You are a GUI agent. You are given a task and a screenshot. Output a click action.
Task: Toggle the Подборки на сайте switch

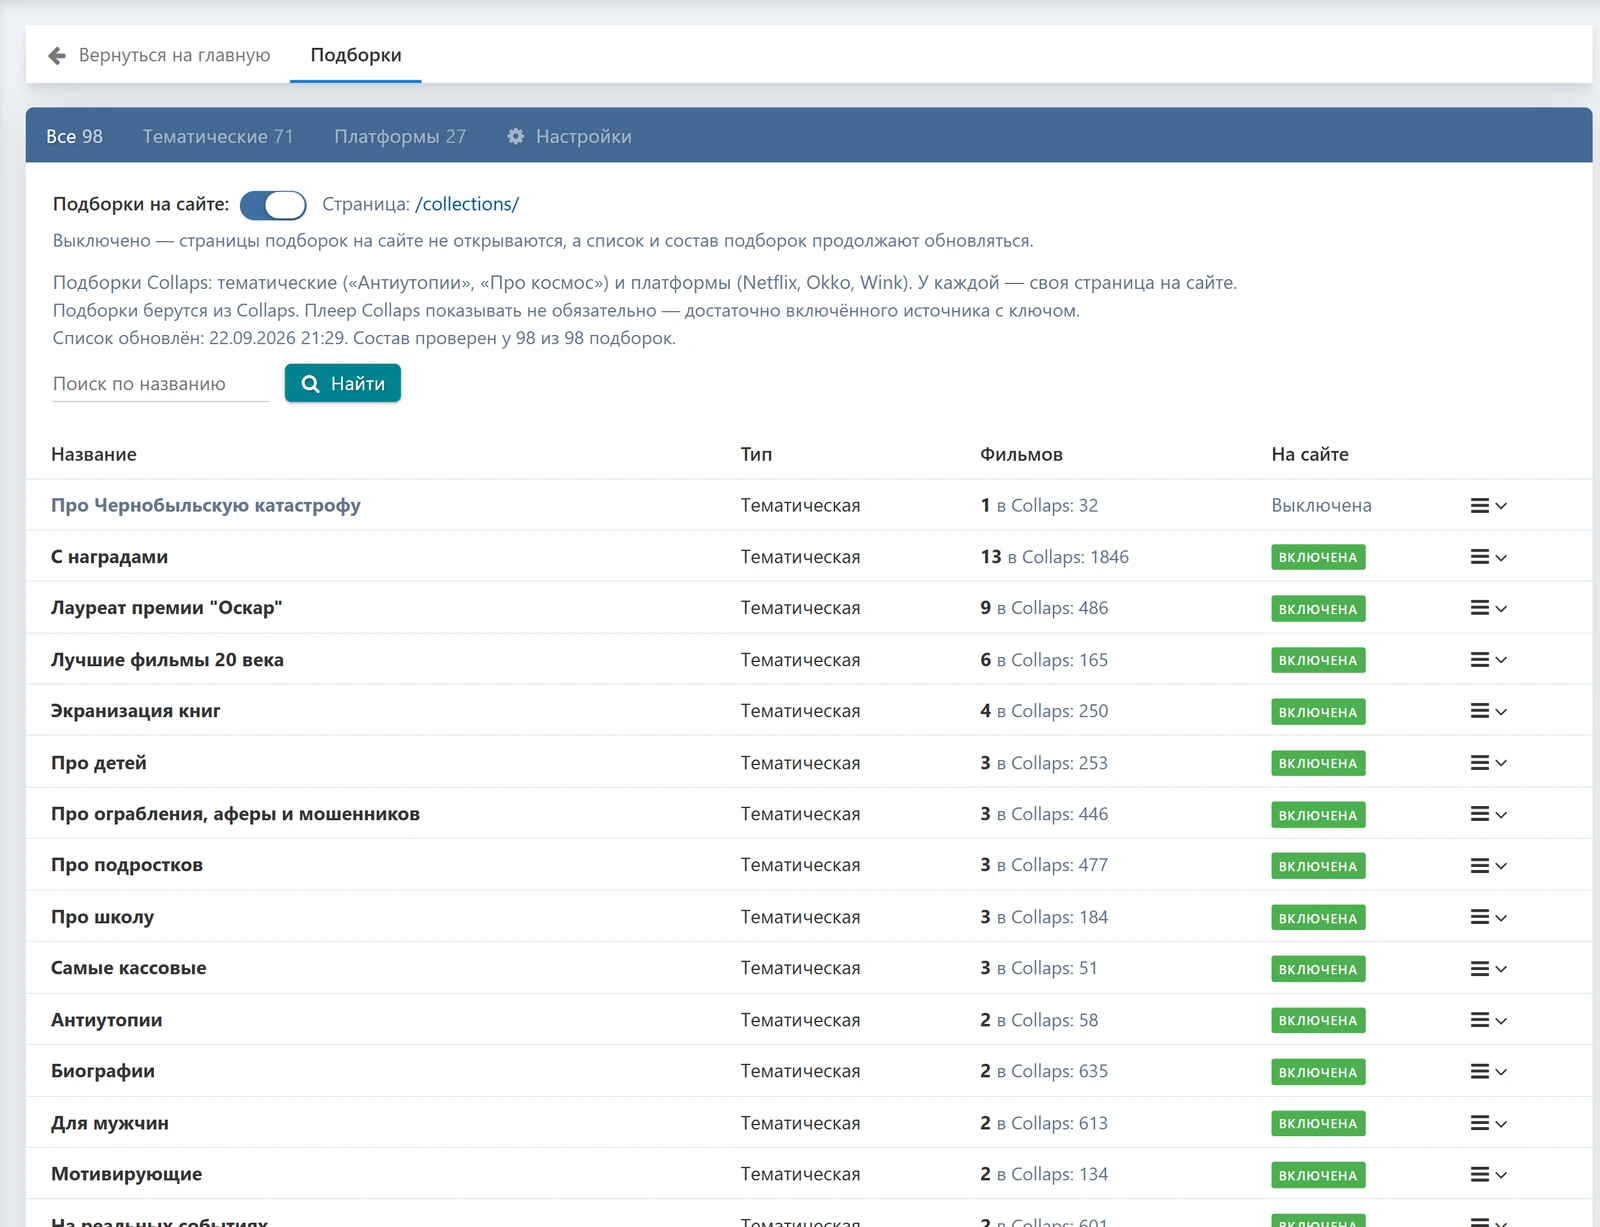tap(273, 205)
